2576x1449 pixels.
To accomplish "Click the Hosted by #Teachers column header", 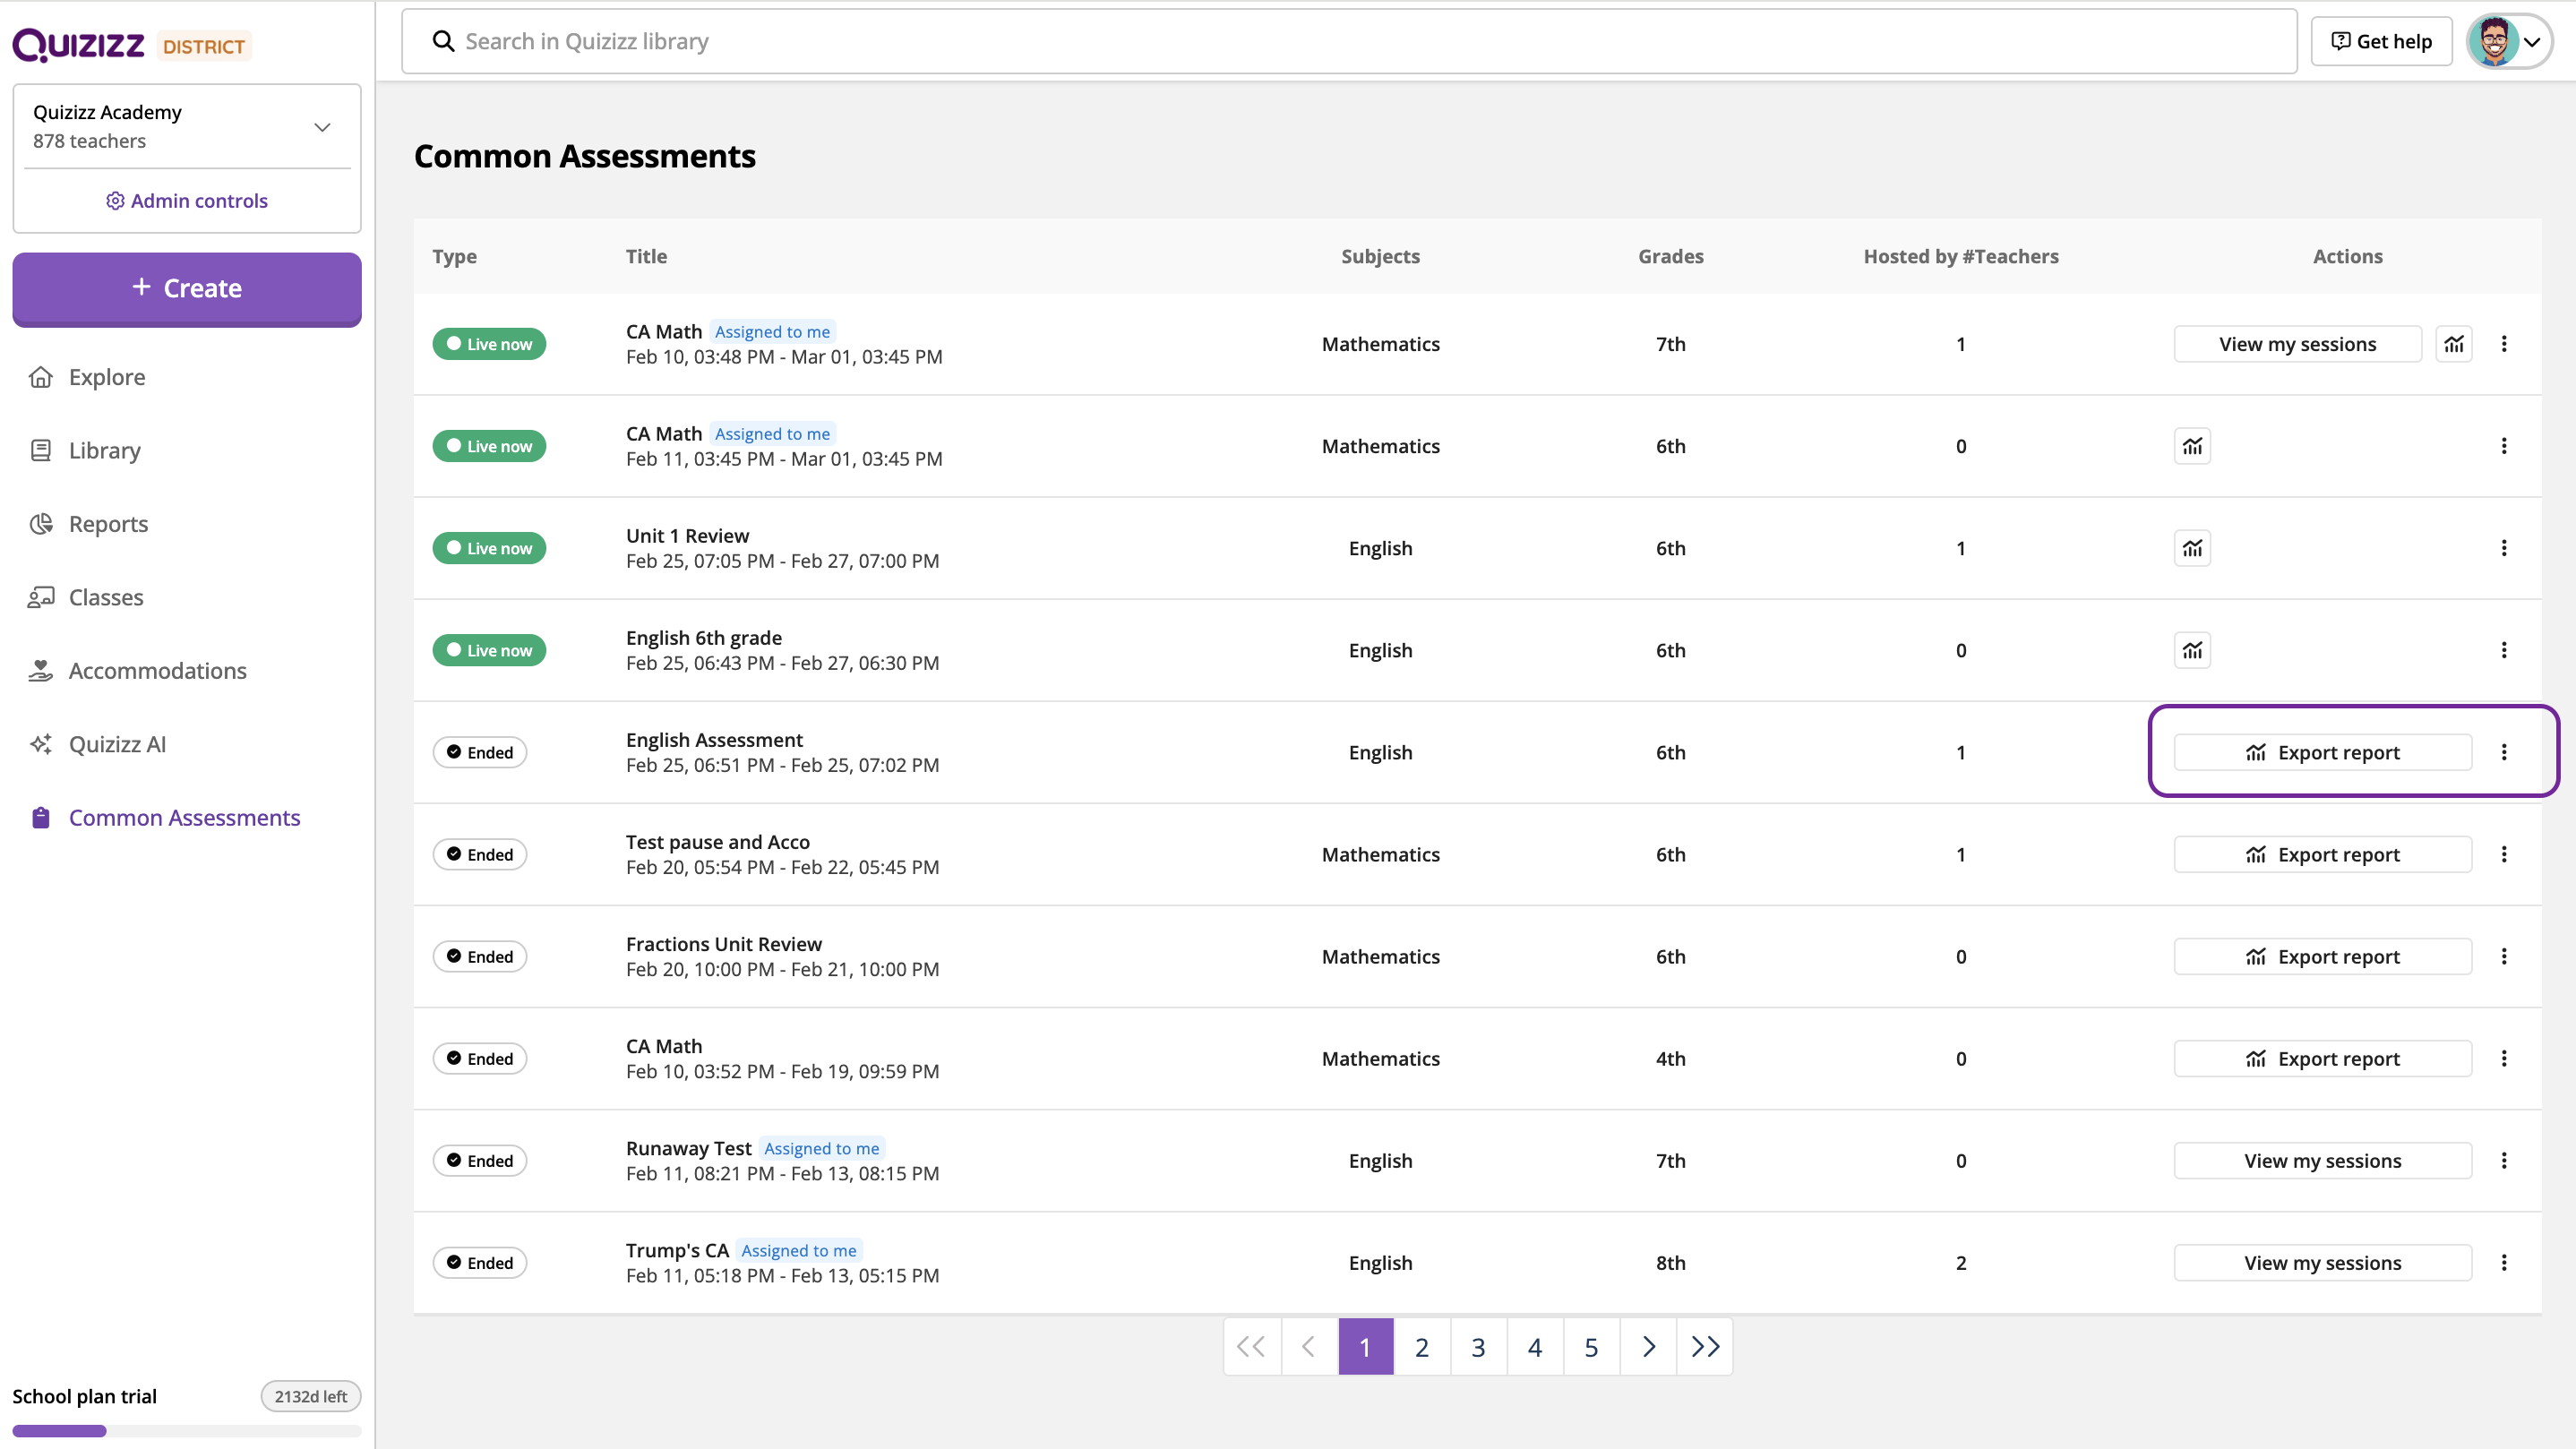I will (x=1961, y=256).
